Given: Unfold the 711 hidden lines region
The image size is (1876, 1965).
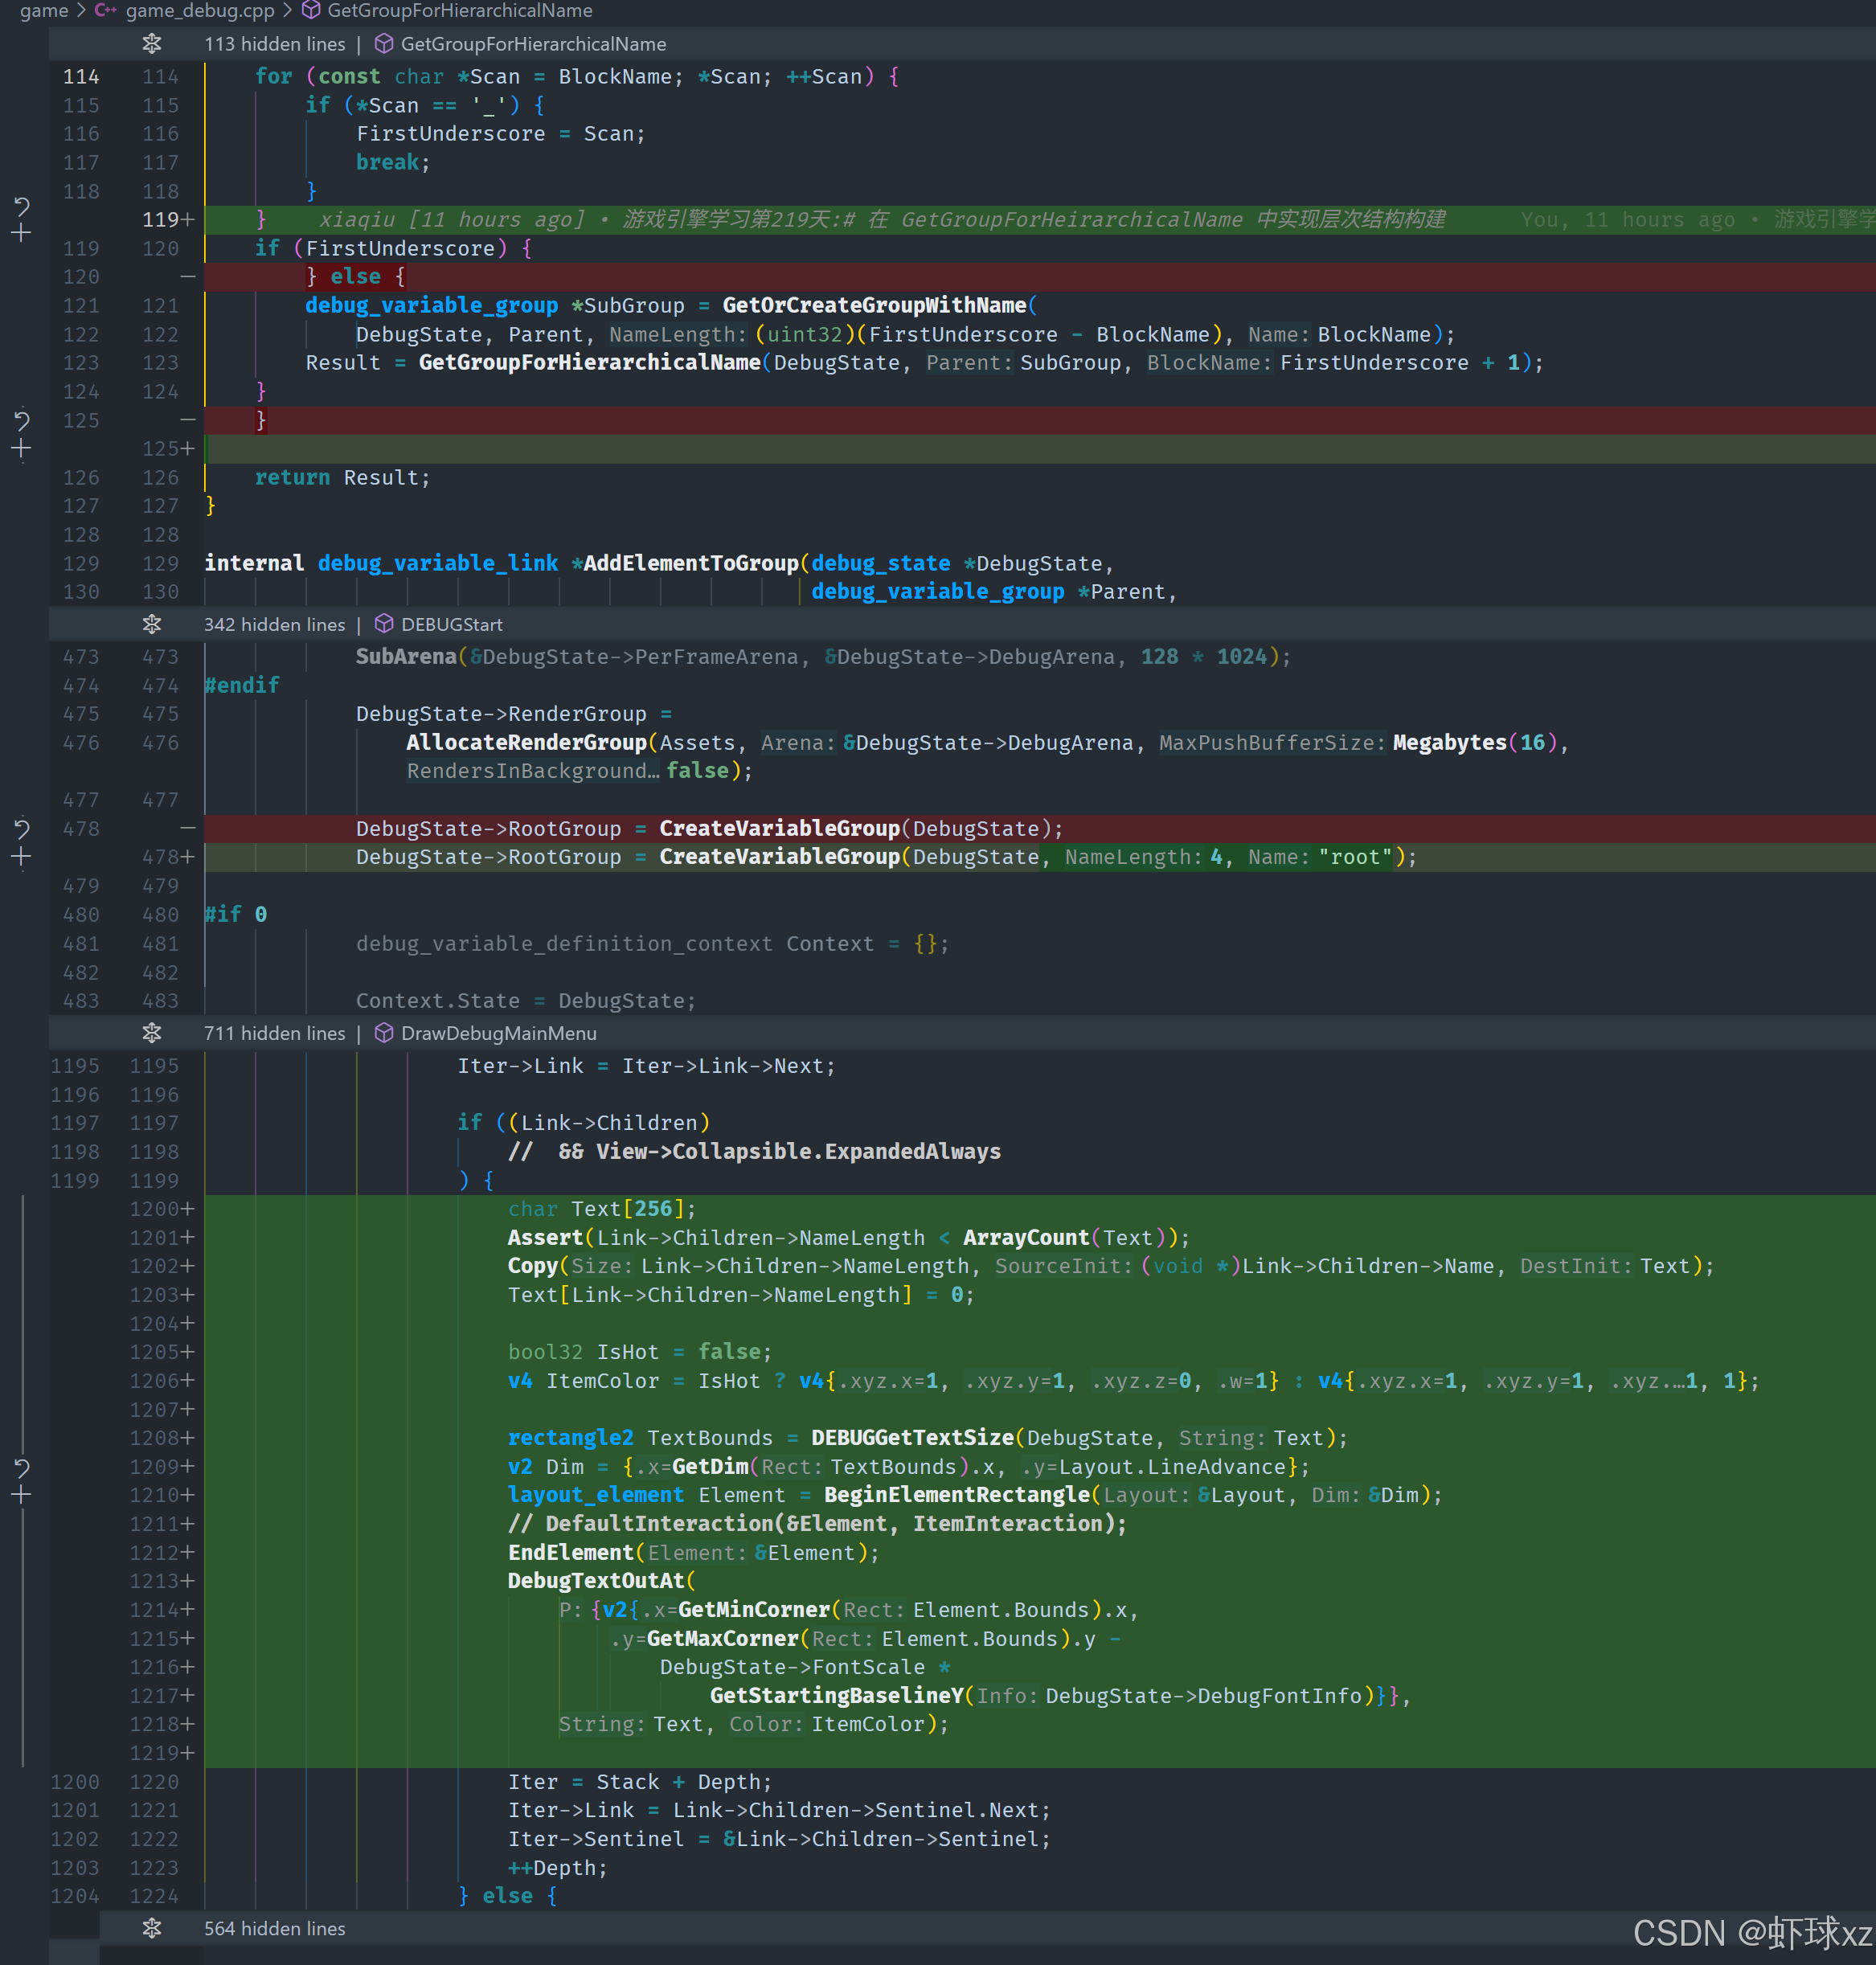Looking at the screenshot, I should click(151, 1033).
